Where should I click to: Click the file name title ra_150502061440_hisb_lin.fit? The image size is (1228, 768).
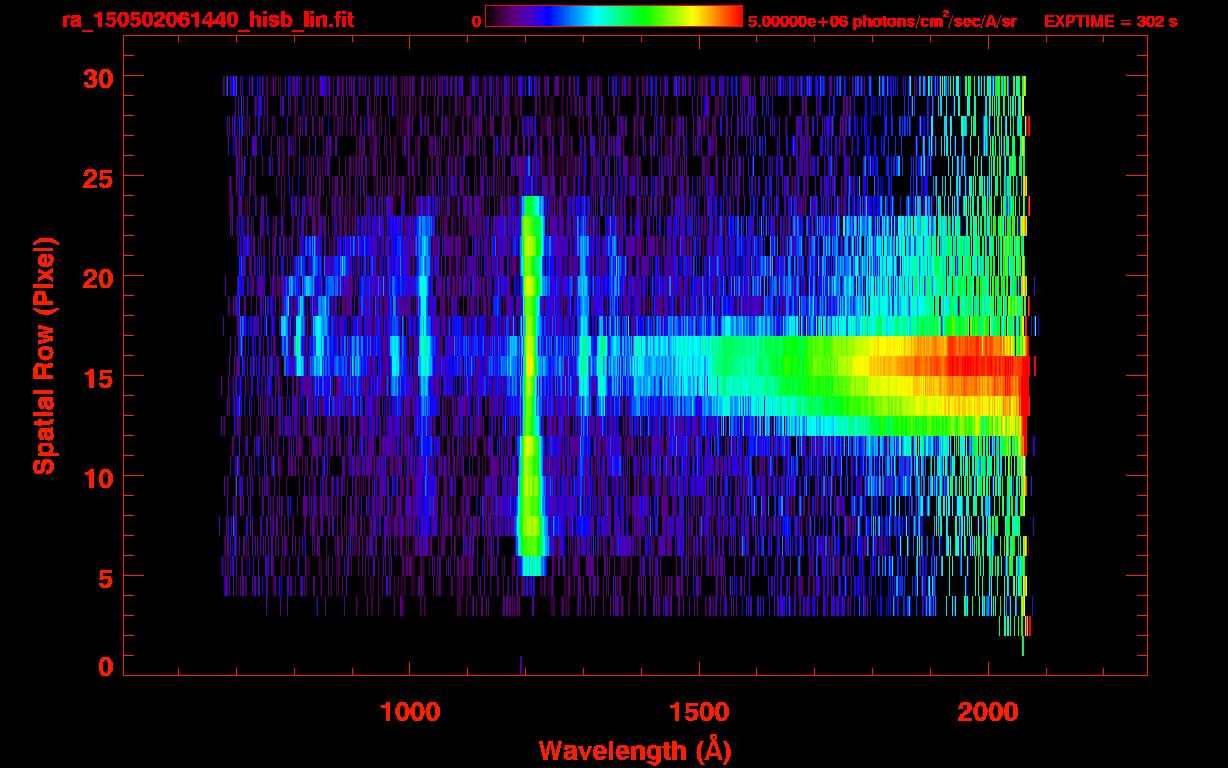[x=207, y=20]
